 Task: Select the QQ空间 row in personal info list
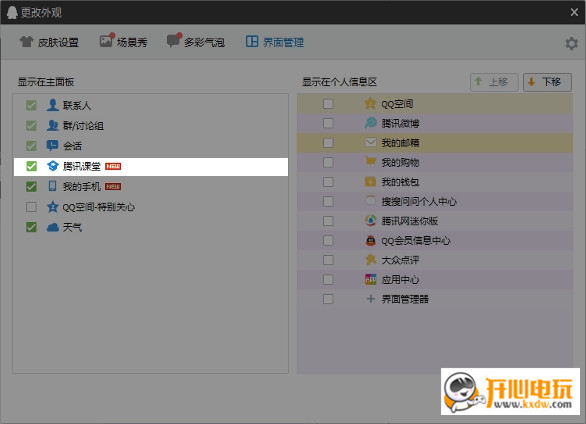(x=435, y=103)
